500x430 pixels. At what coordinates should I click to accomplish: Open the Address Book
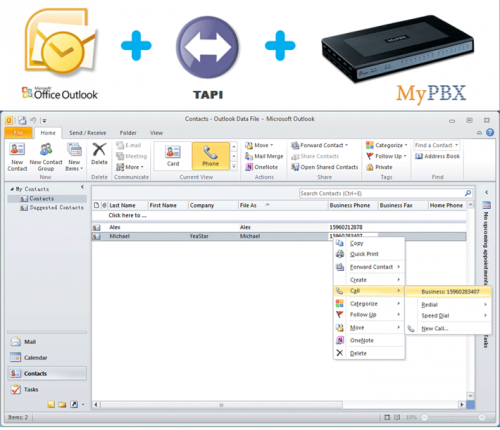point(437,156)
